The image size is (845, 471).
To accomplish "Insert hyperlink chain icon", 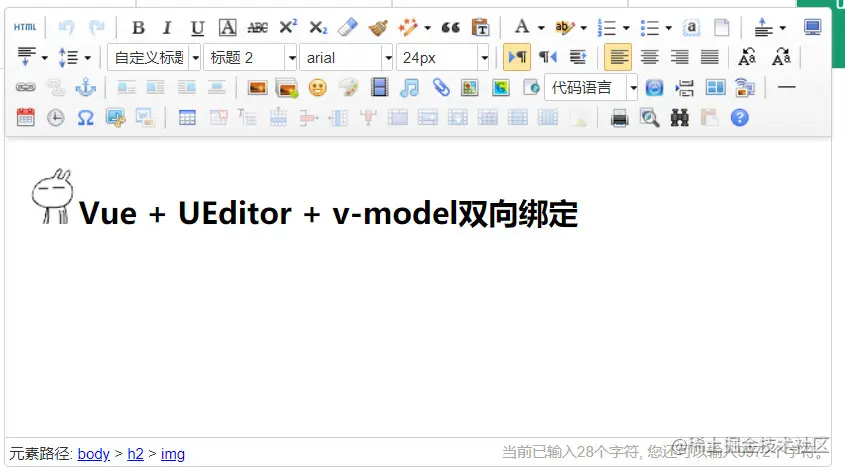I will coord(25,87).
